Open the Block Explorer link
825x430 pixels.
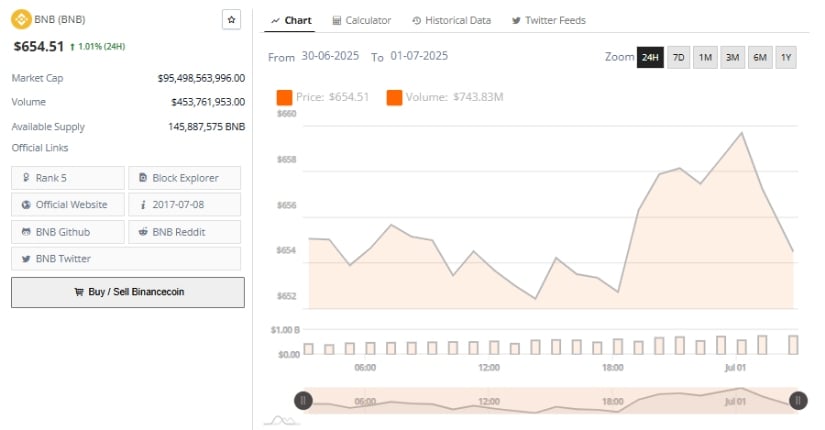pyautogui.click(x=185, y=178)
